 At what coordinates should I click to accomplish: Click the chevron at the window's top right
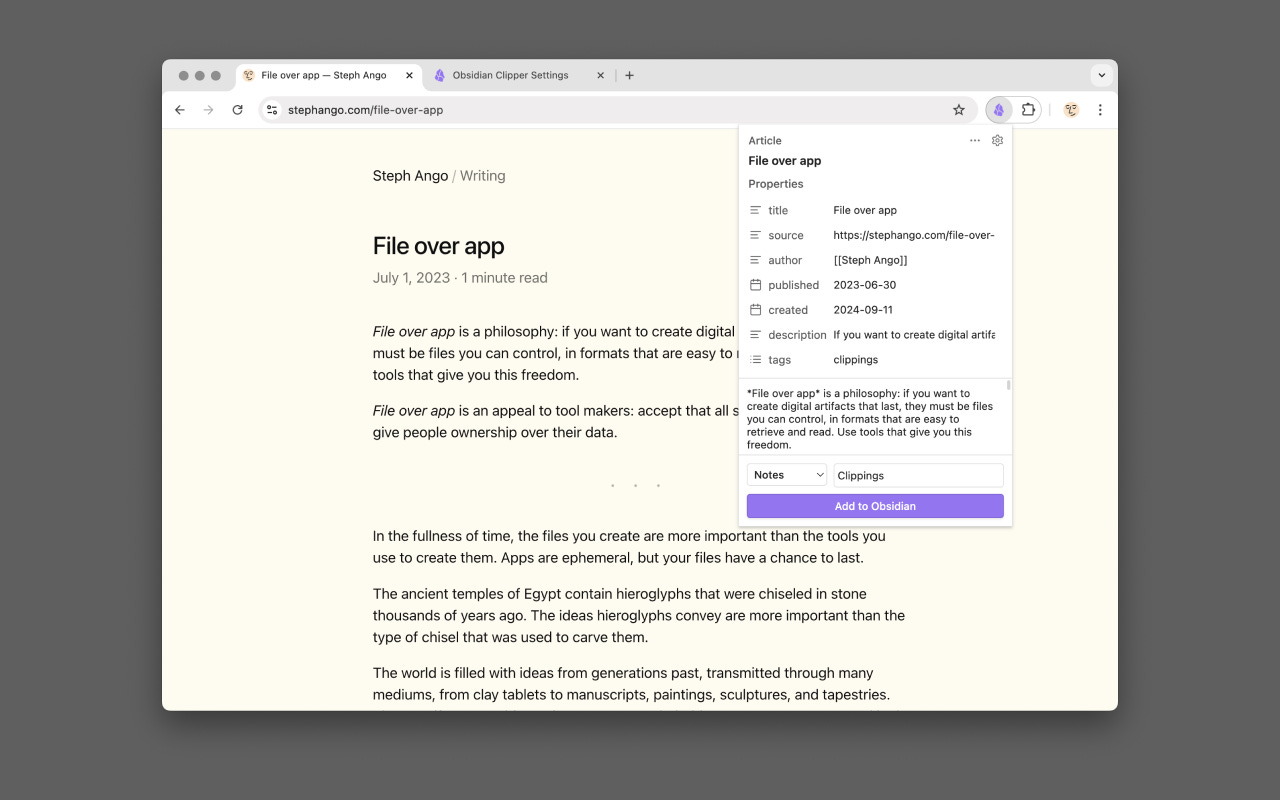click(x=1101, y=75)
